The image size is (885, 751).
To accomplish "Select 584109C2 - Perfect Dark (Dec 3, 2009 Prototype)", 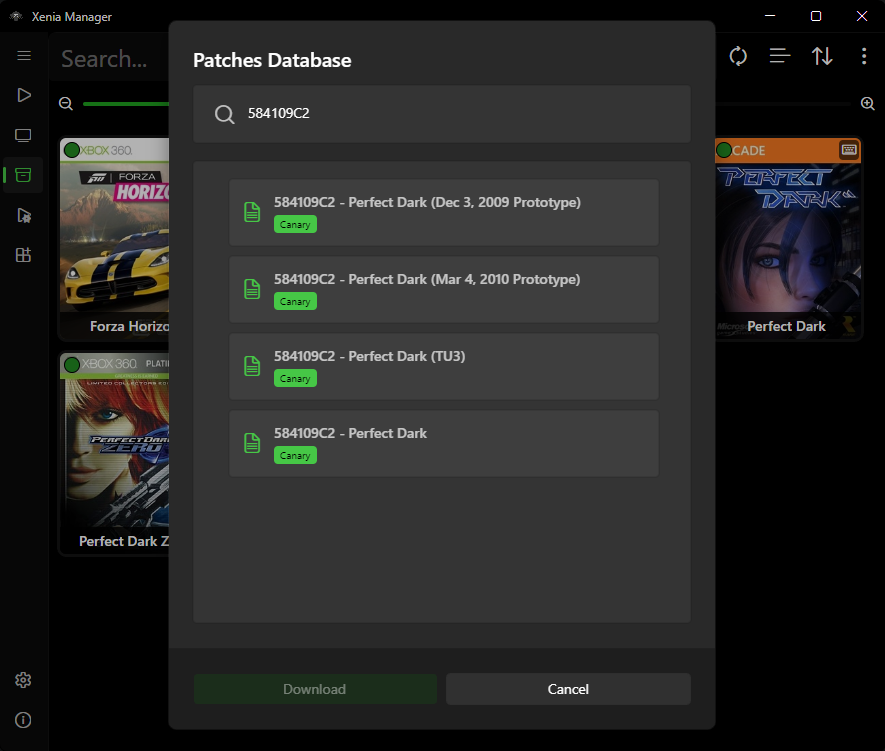I will point(444,212).
